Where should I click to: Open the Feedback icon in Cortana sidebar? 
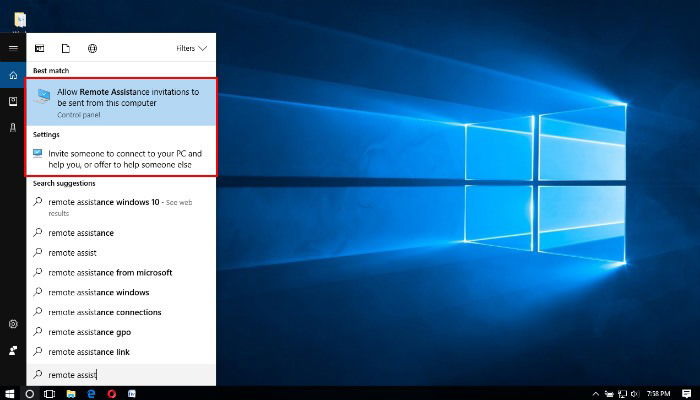pyautogui.click(x=13, y=350)
